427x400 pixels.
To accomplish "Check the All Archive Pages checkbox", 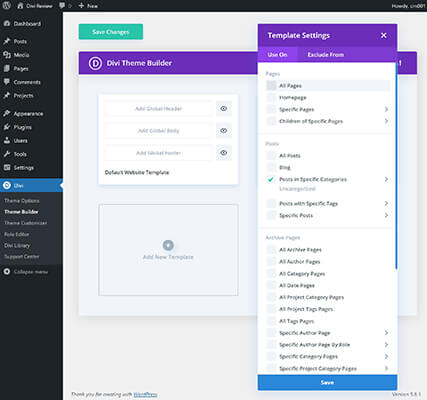I will point(271,250).
